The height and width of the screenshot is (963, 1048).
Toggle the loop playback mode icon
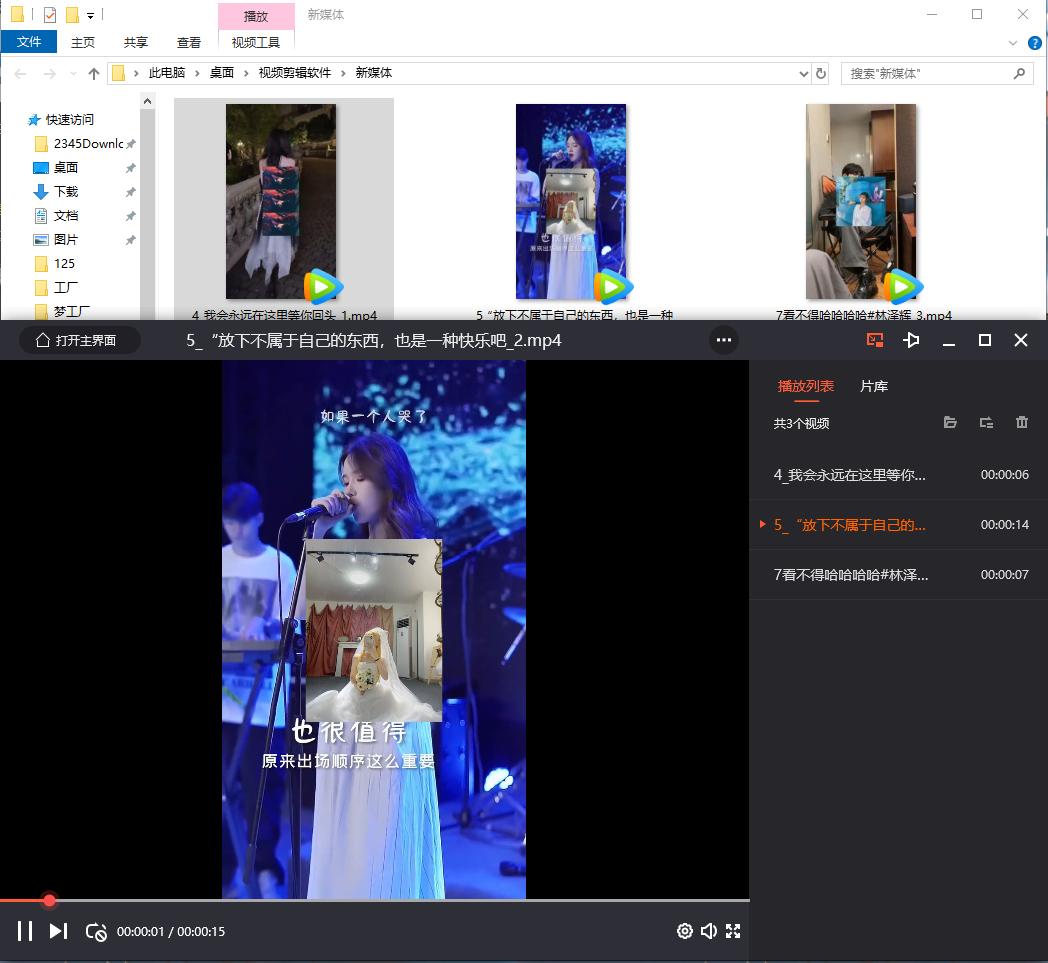click(96, 932)
